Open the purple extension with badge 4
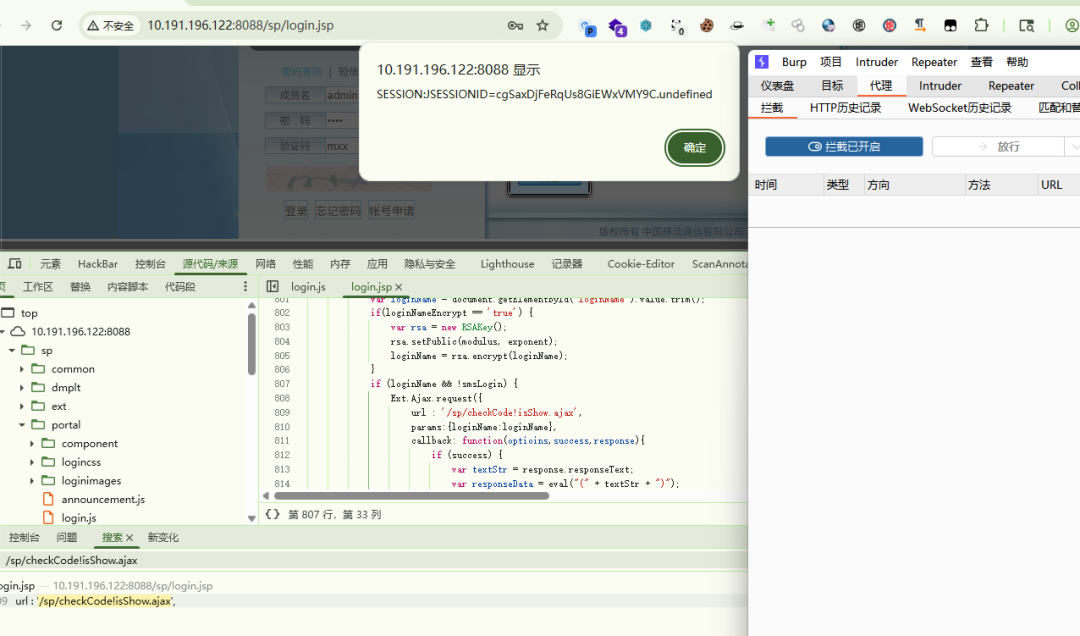The width and height of the screenshot is (1080, 636). [x=617, y=27]
